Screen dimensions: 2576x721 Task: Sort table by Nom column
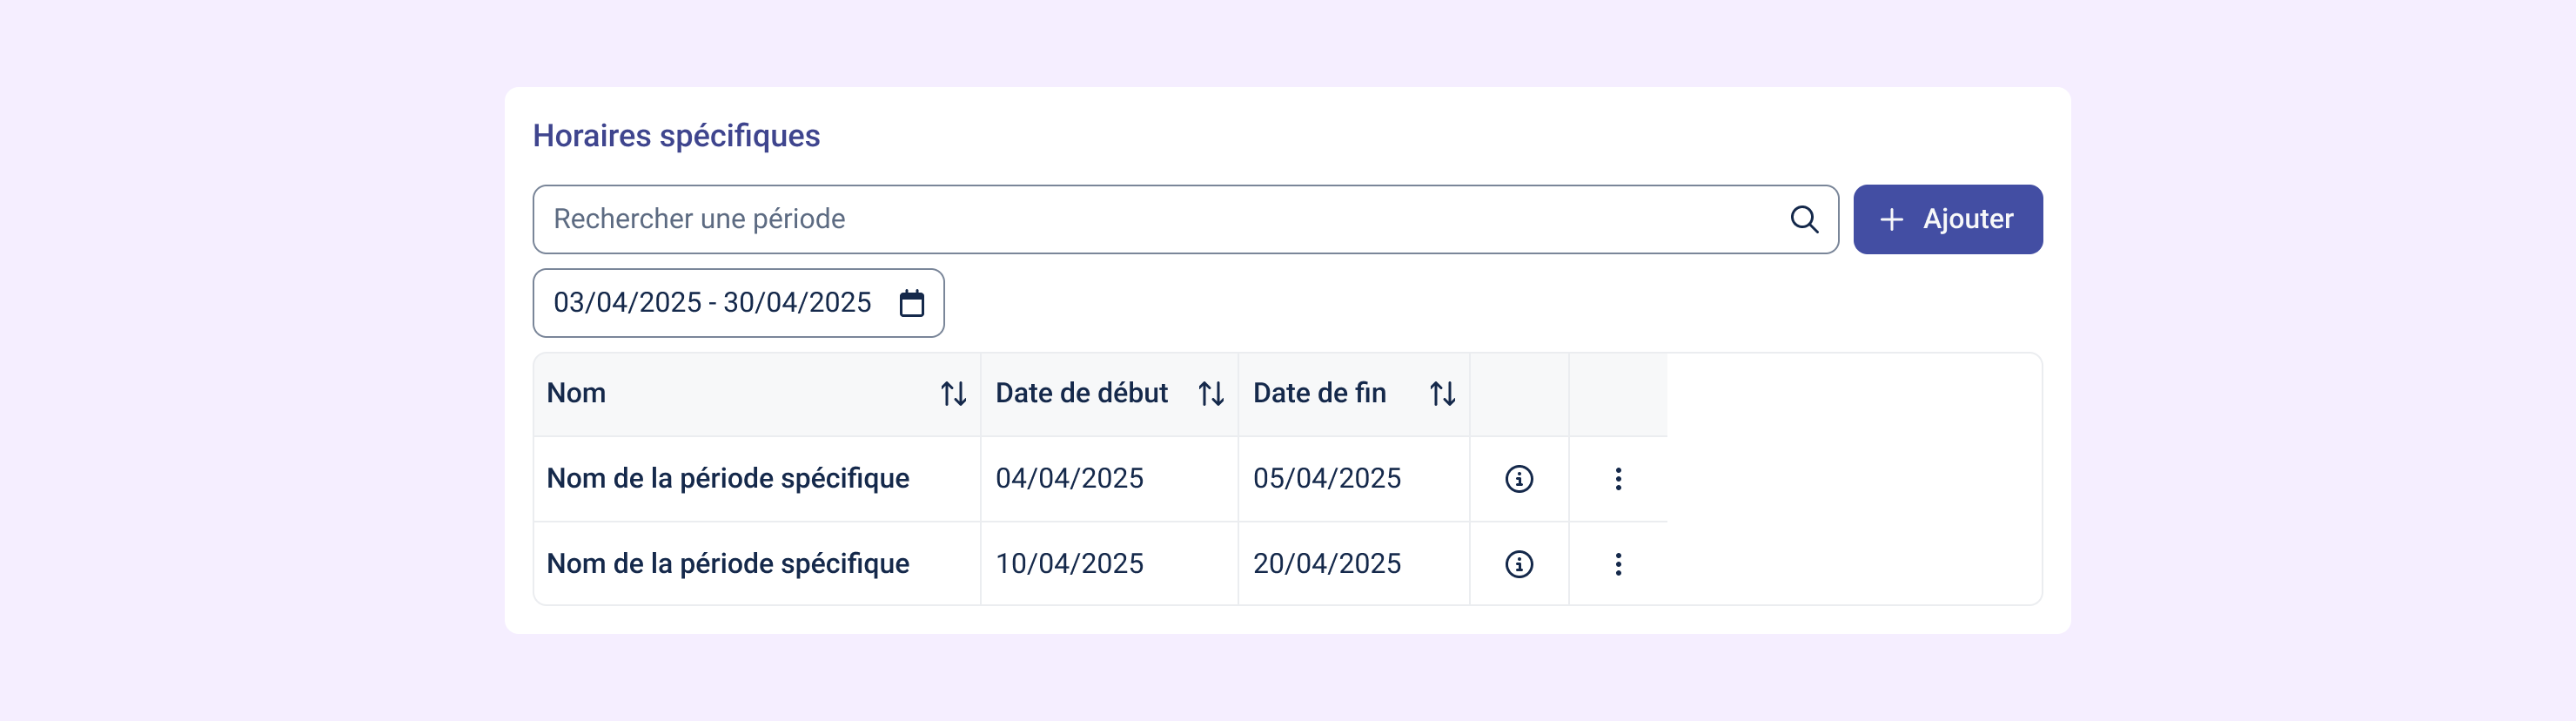(953, 394)
